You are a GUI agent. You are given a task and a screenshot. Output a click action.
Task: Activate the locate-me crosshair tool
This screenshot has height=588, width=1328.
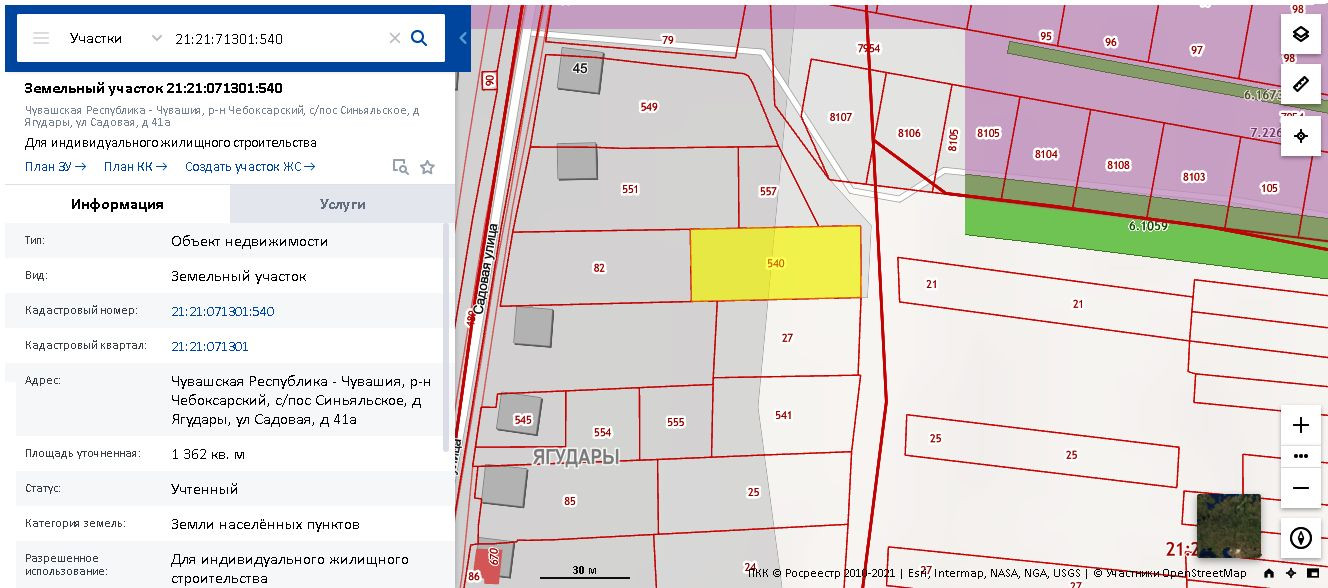1301,136
